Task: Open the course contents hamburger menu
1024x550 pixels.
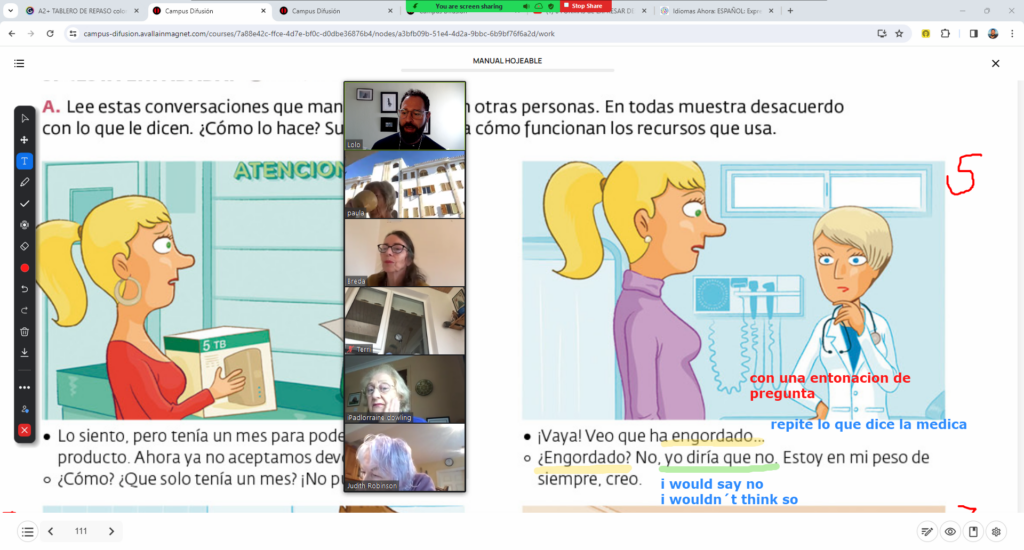Action: tap(19, 63)
